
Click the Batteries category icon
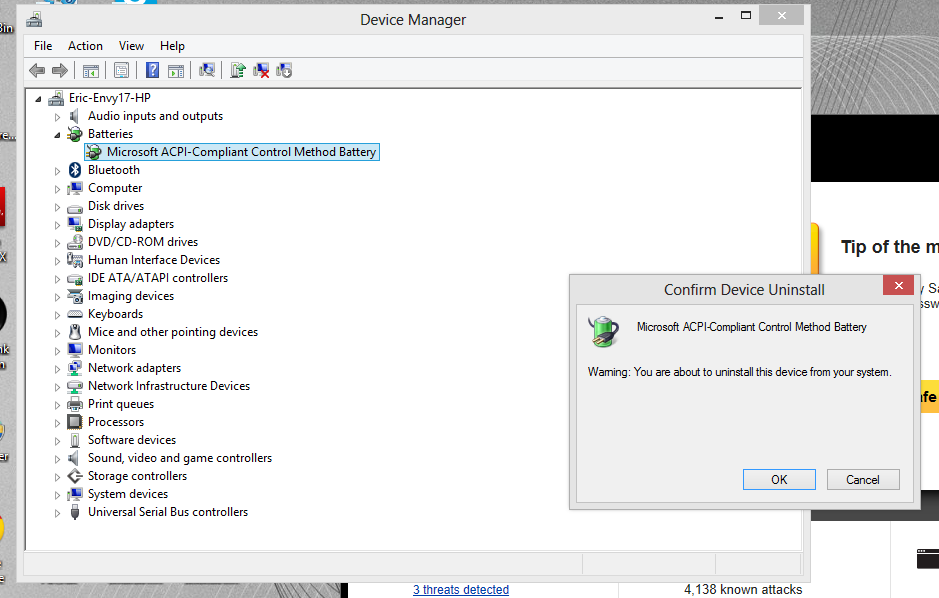click(75, 134)
